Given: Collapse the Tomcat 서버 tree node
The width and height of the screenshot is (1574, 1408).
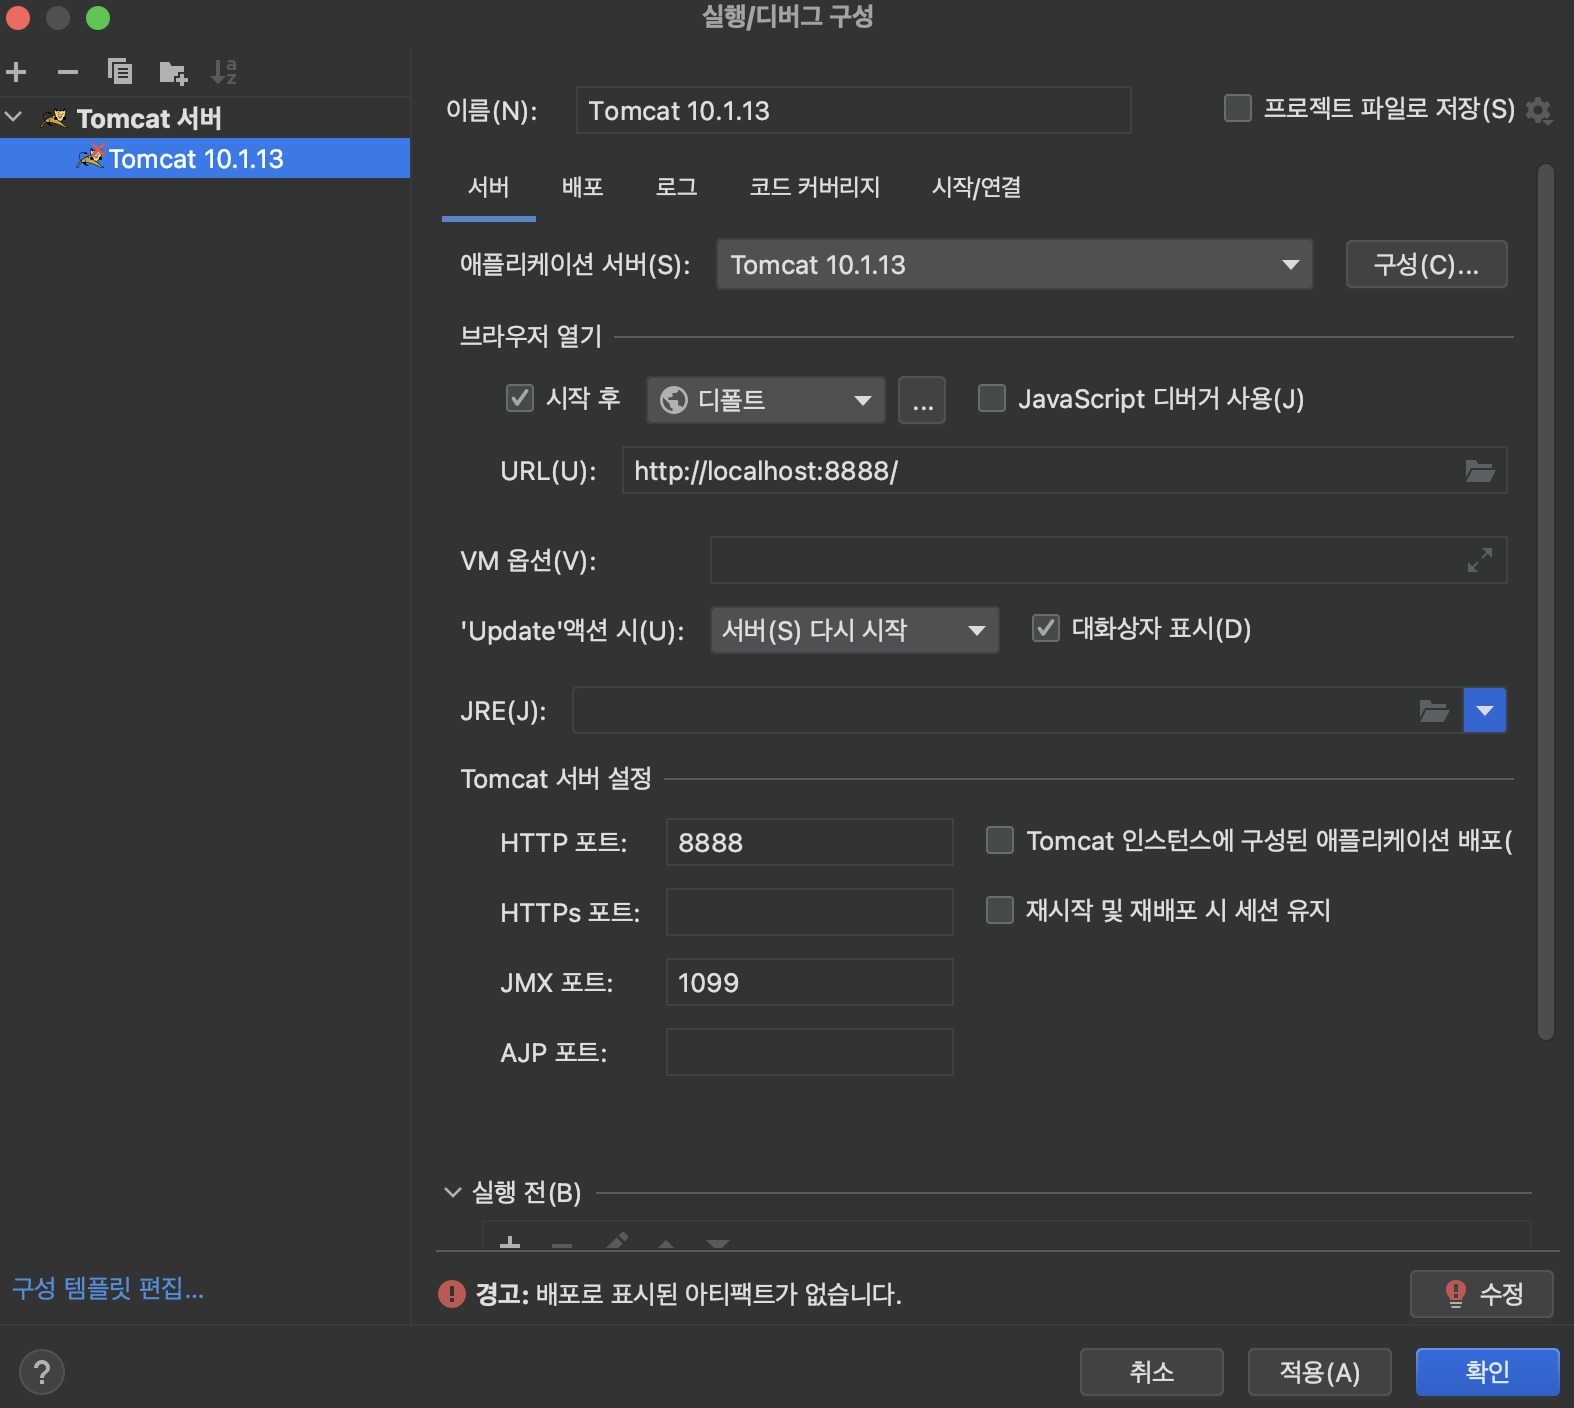Looking at the screenshot, I should click(14, 117).
